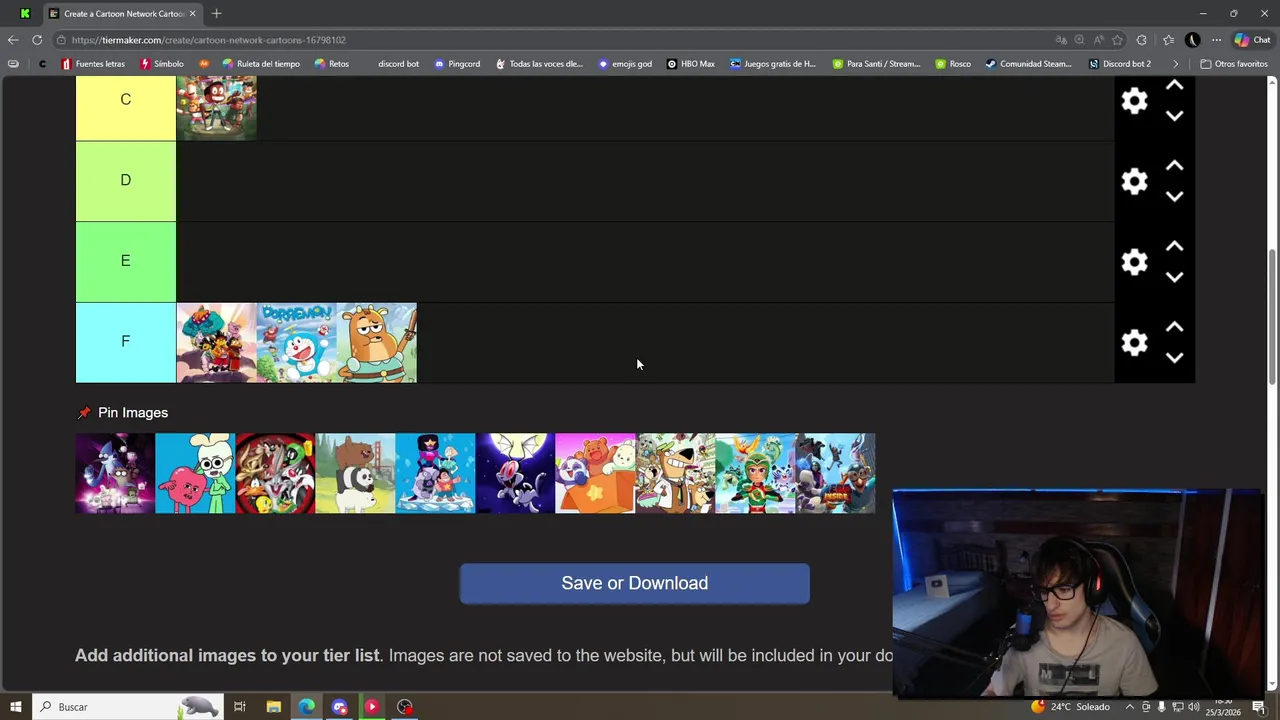Open the Comunidad Steam bookmark

1028,64
